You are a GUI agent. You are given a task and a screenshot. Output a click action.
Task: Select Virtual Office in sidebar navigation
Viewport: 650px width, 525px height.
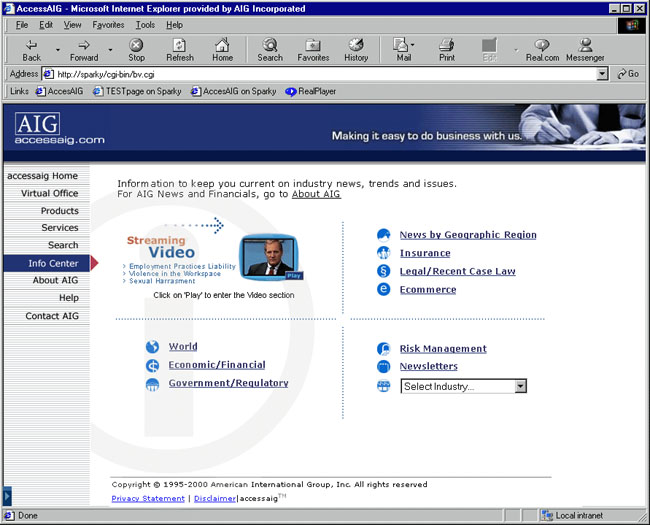click(49, 193)
